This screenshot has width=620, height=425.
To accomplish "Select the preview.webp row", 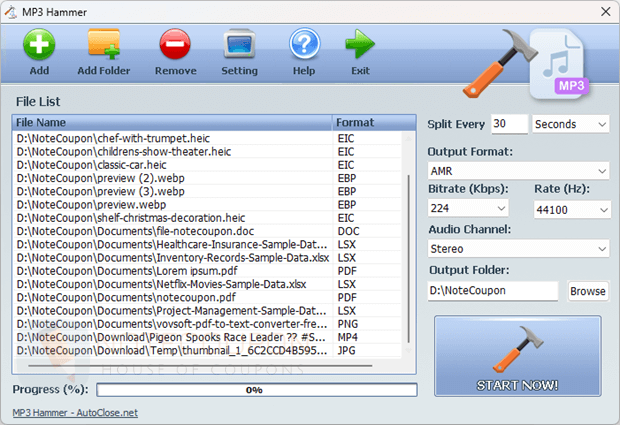I will tap(208, 204).
